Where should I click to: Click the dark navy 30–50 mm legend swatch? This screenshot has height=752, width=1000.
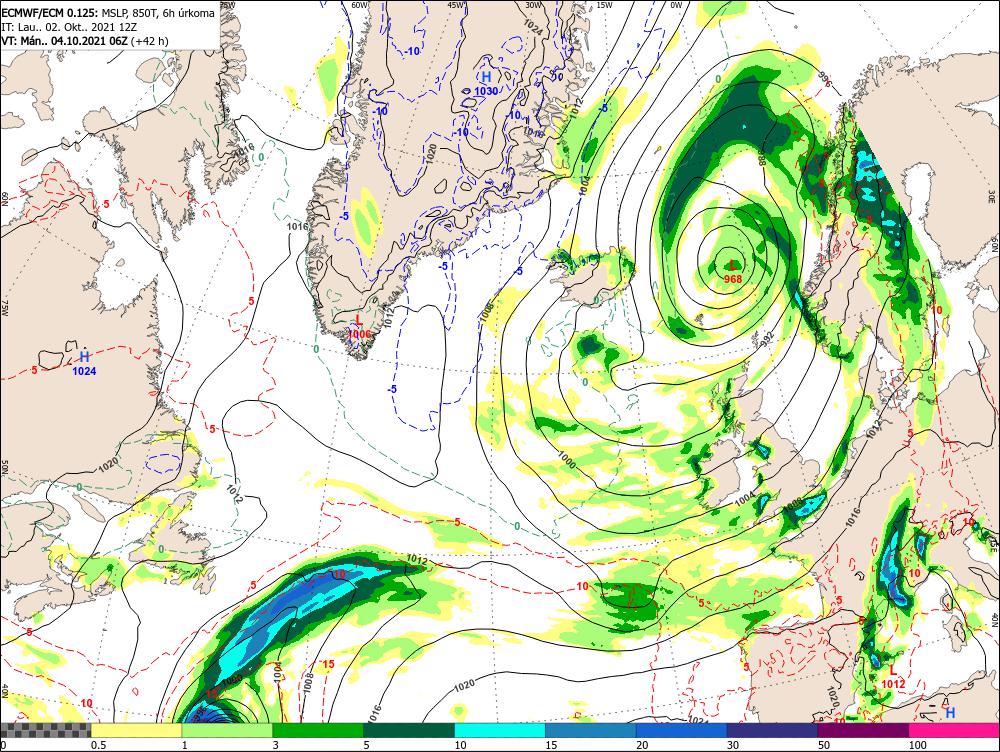pos(772,730)
